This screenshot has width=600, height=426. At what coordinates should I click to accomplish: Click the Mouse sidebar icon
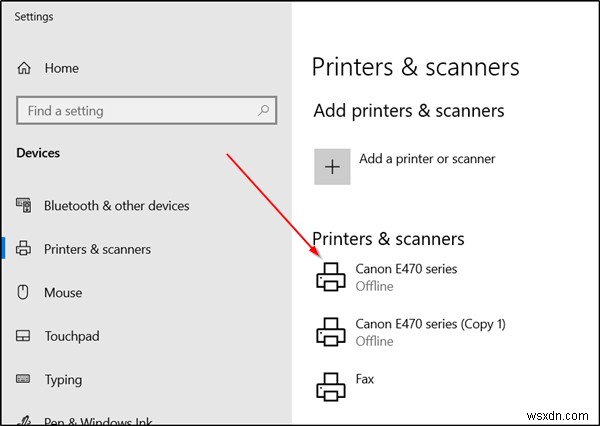click(23, 292)
